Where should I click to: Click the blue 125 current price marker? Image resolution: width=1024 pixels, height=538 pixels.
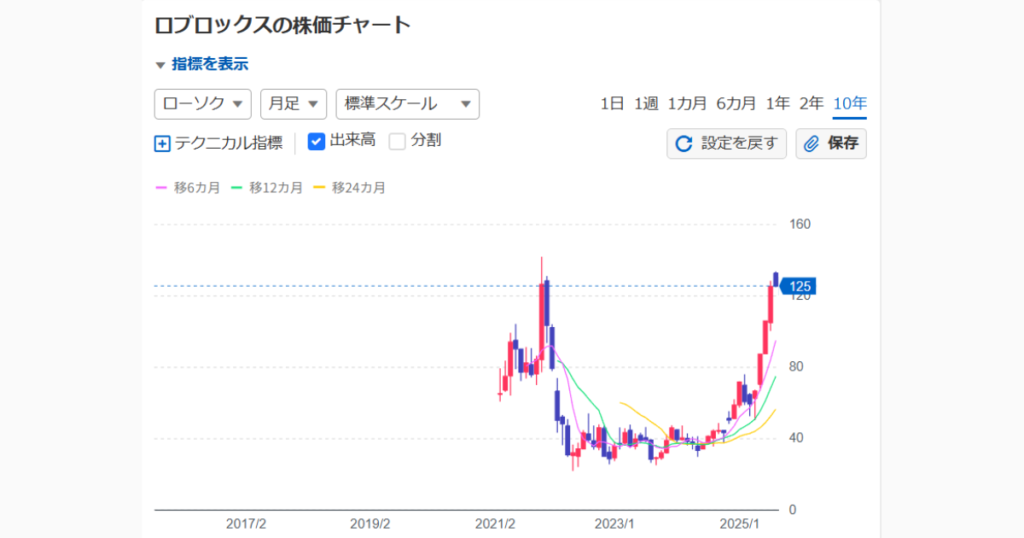[798, 286]
